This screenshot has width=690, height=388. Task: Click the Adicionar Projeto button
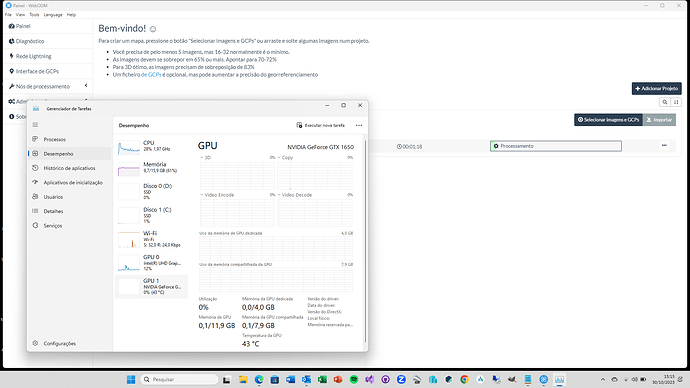click(x=657, y=88)
